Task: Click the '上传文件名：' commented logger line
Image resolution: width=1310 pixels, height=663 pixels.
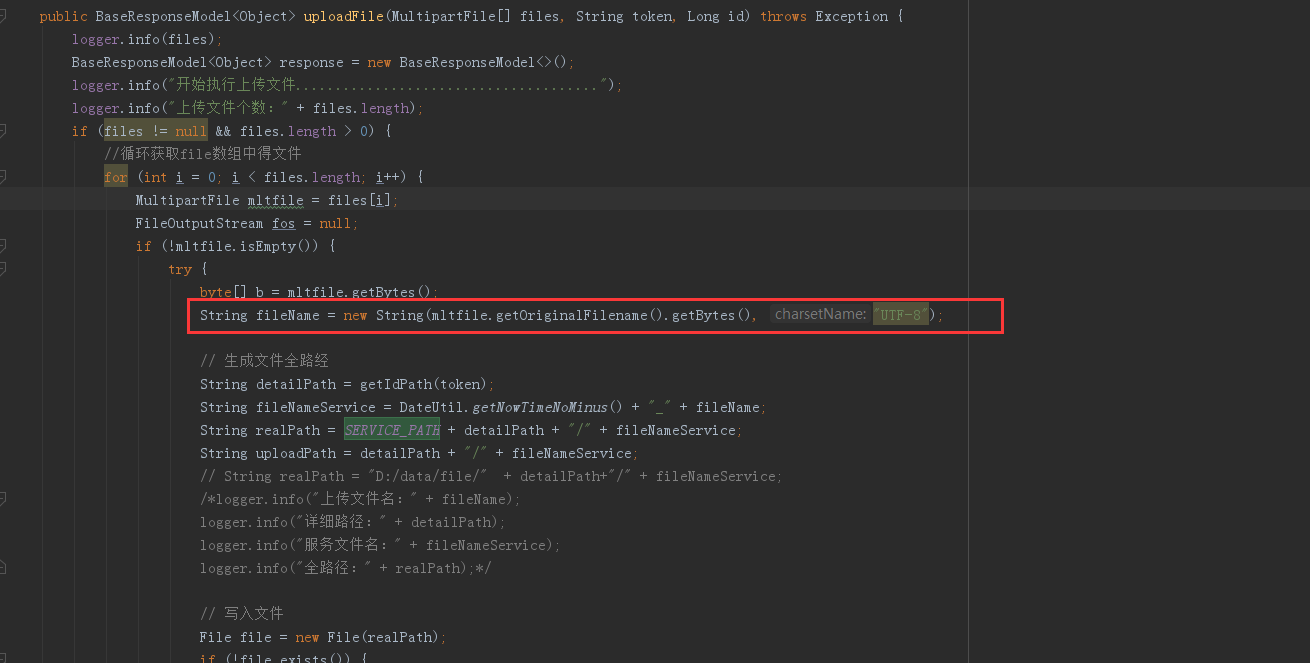Action: (360, 499)
